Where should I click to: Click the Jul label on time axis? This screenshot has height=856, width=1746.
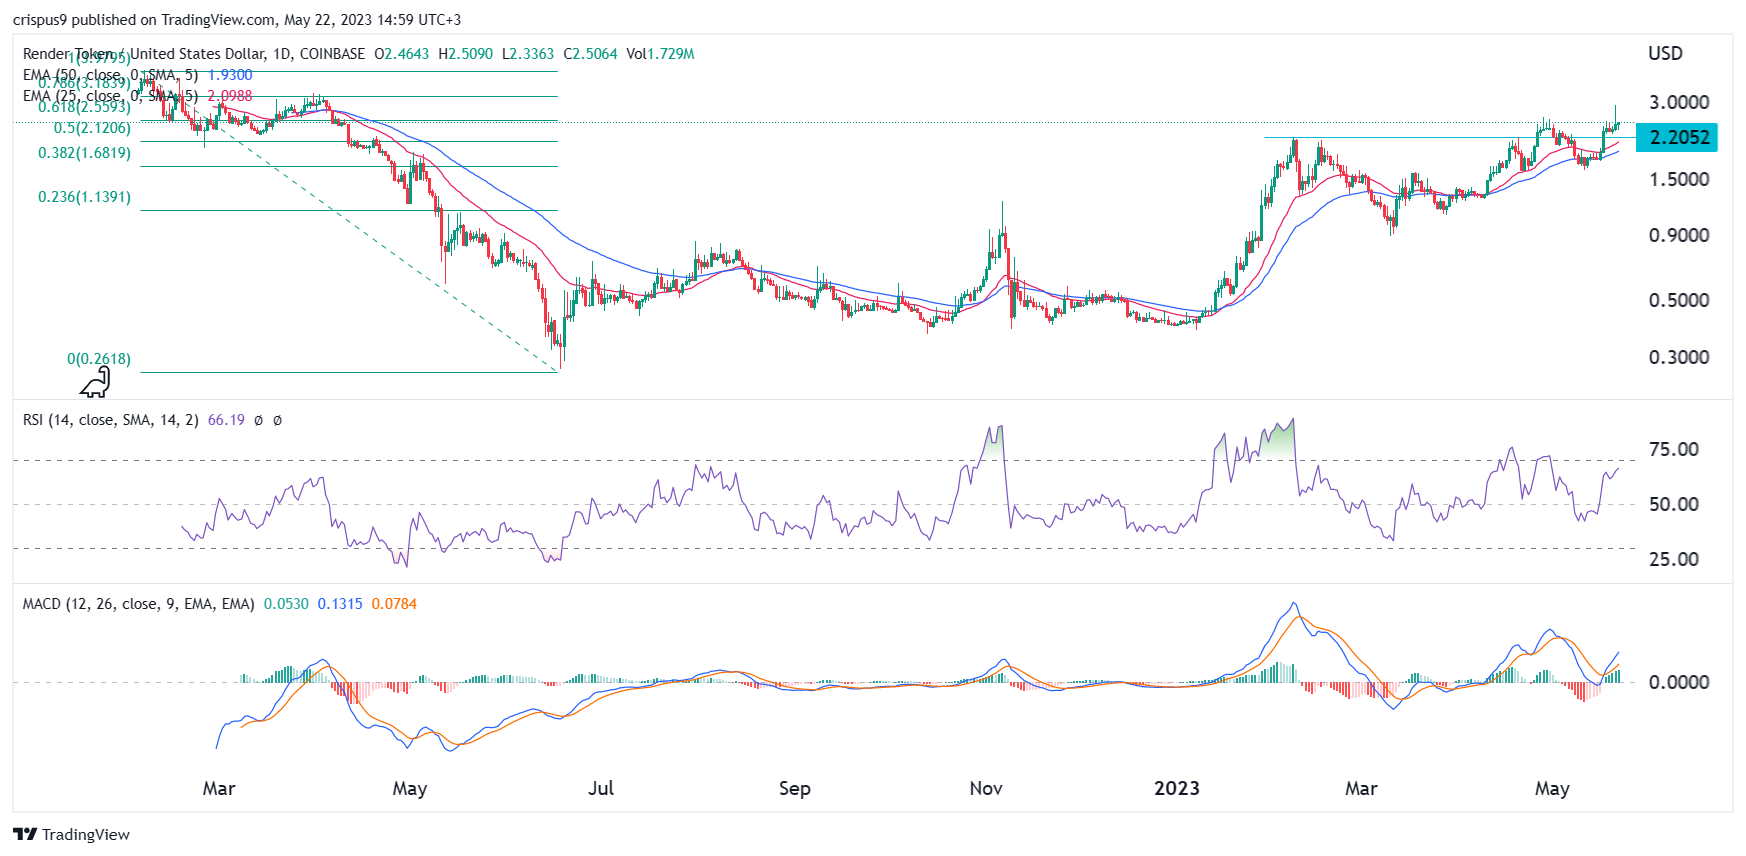601,788
